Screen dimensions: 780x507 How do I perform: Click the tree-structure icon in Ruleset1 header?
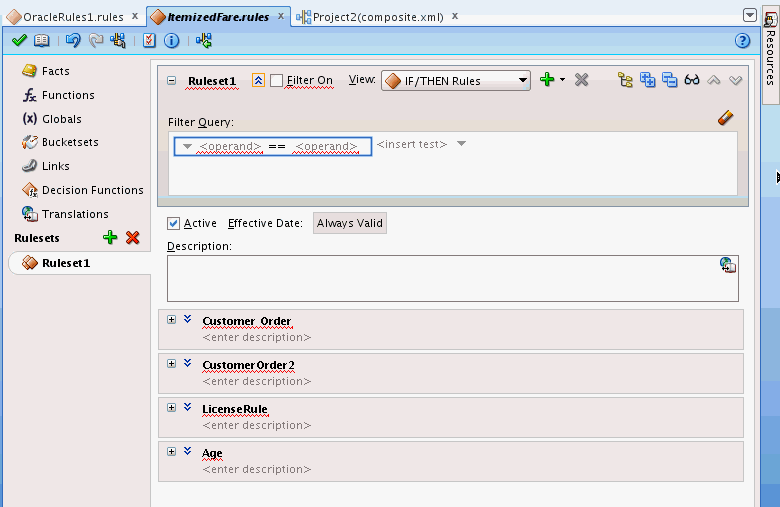pos(625,80)
